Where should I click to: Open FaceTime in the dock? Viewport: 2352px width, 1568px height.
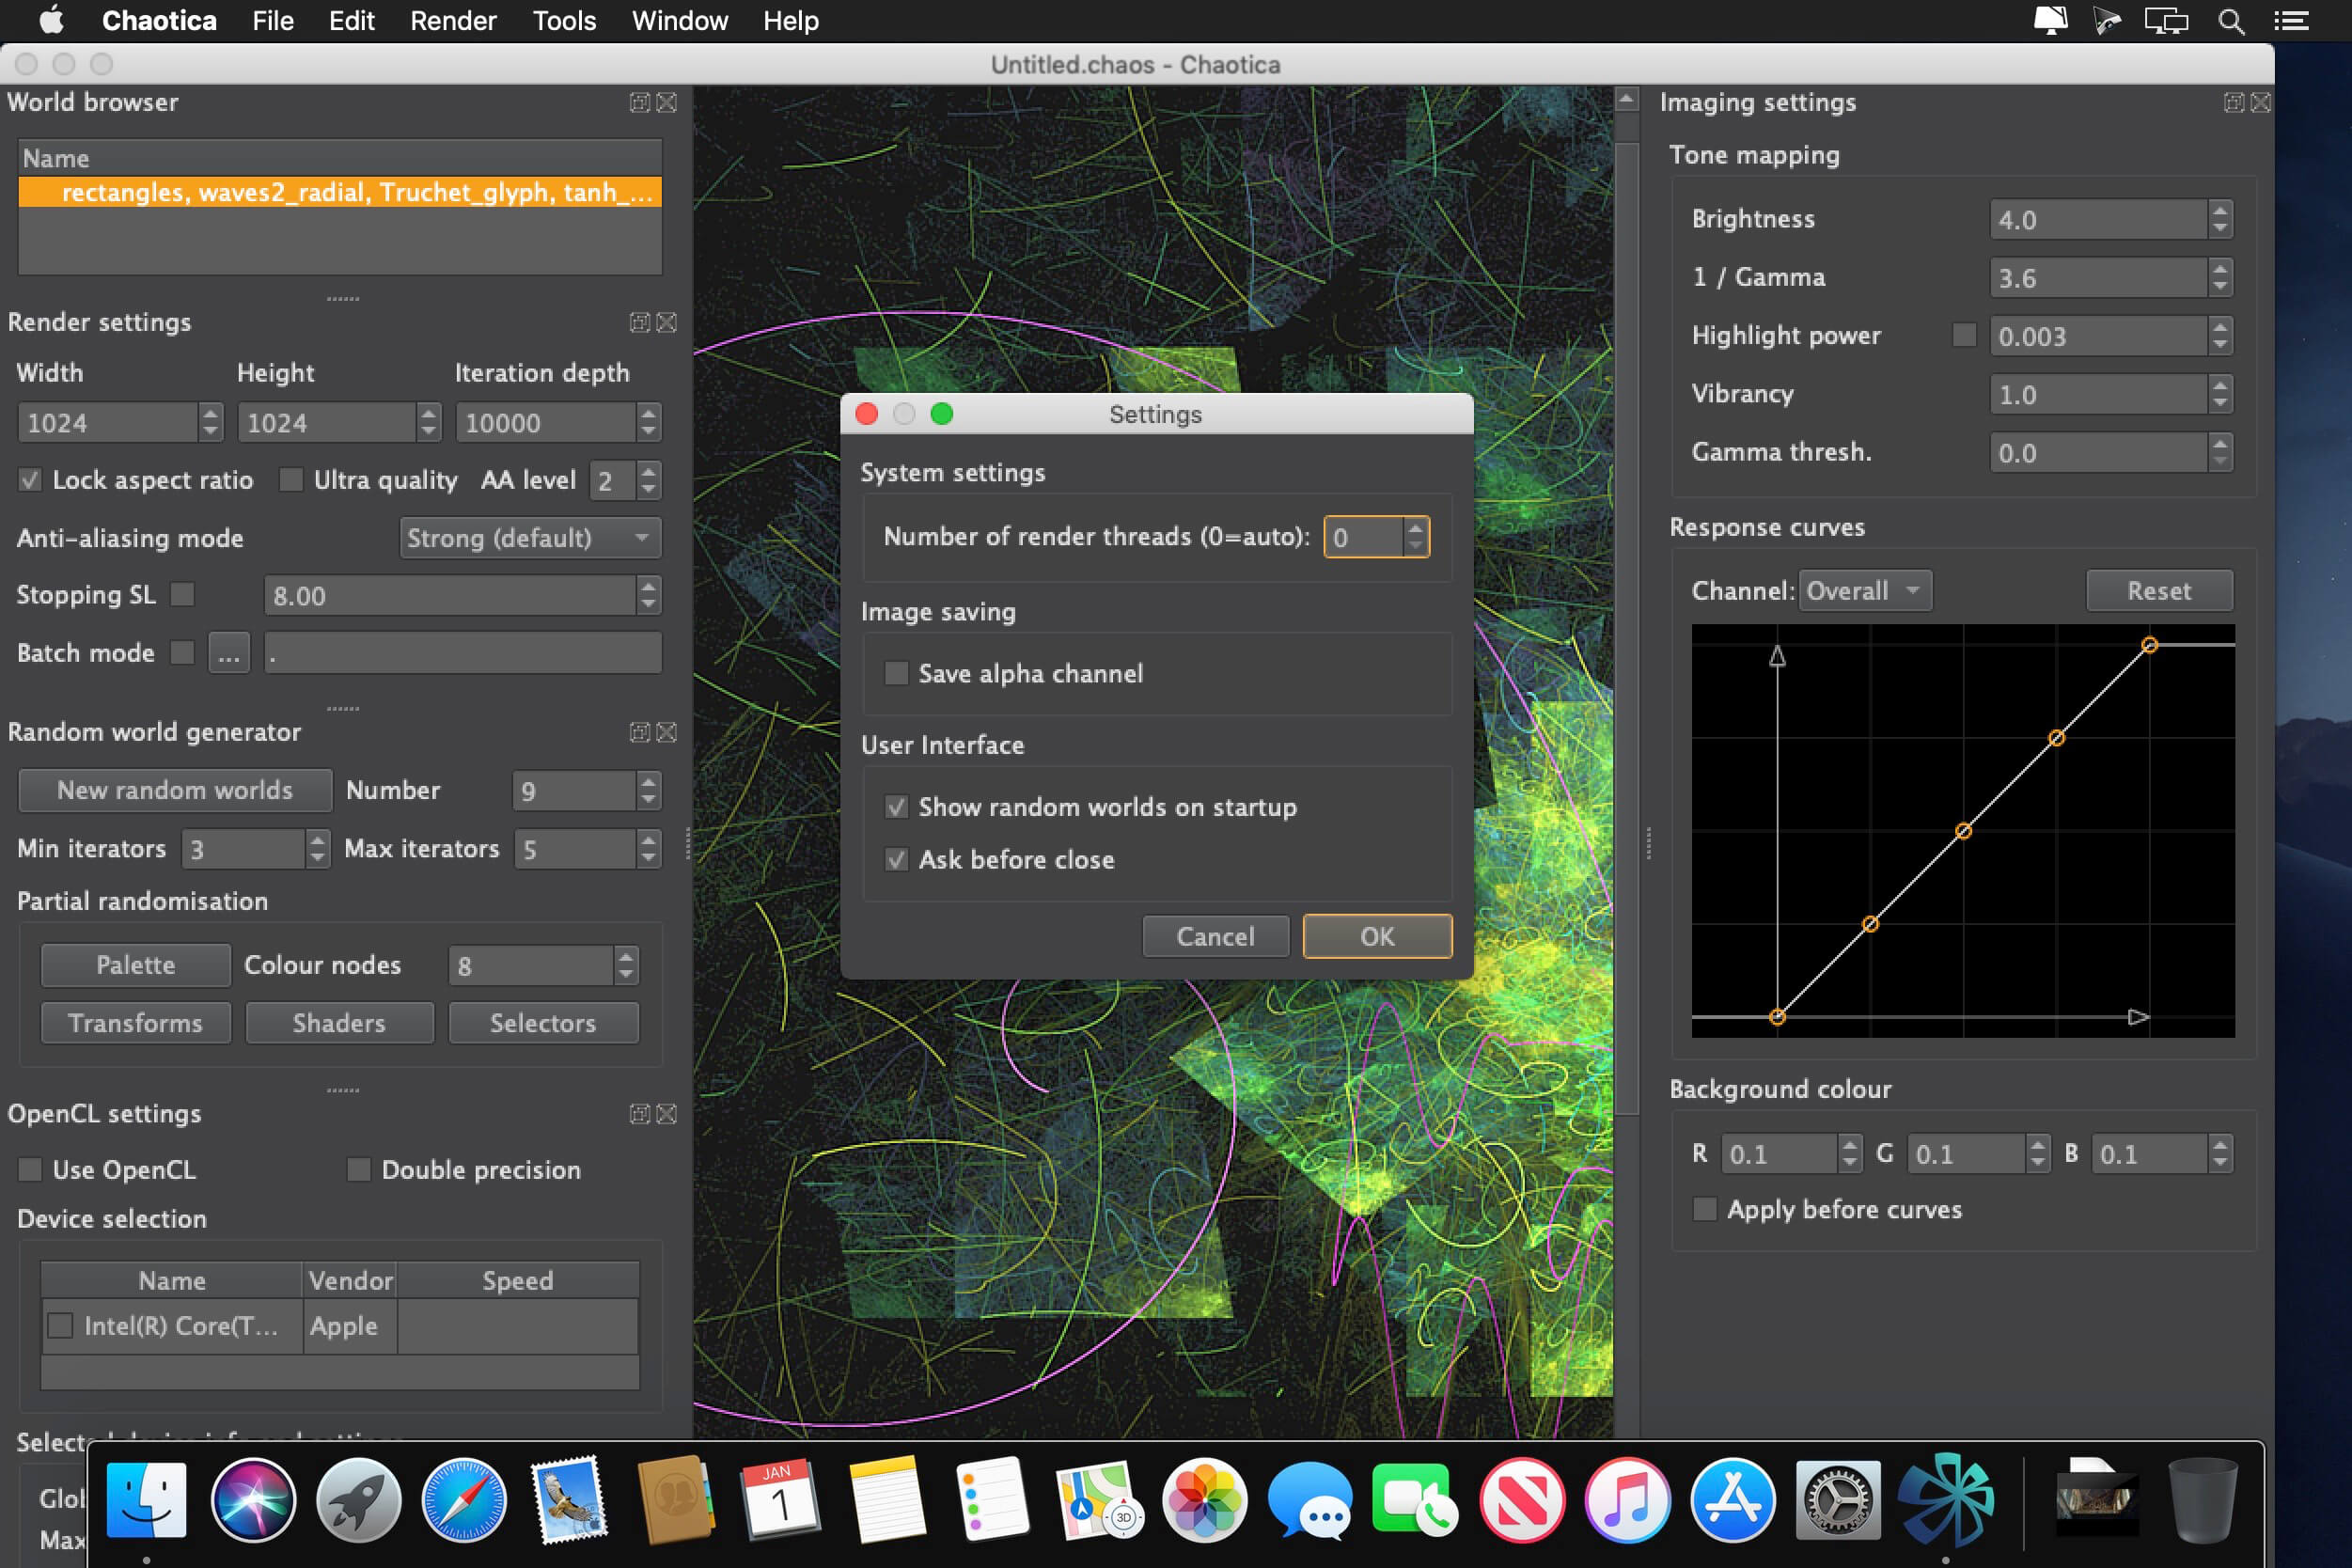(1415, 1500)
